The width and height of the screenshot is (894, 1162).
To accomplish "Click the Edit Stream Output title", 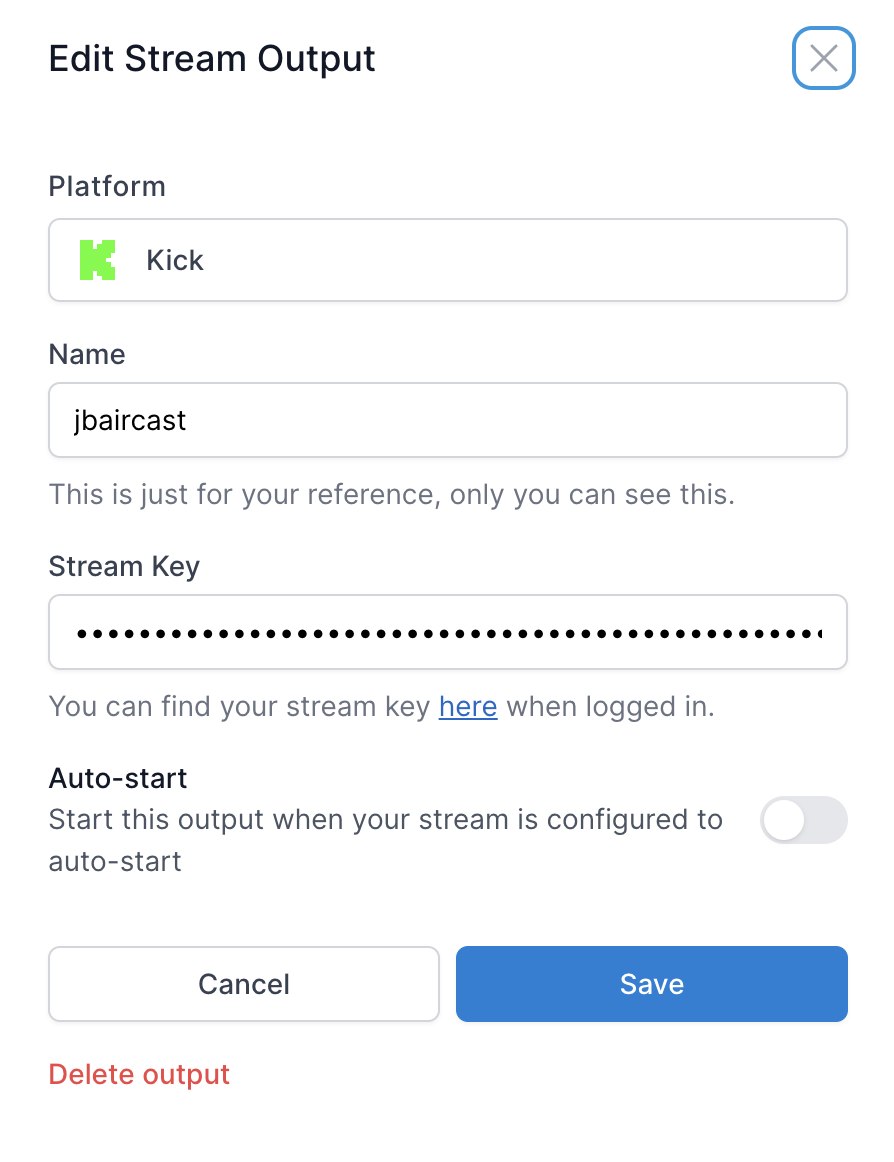I will [212, 59].
